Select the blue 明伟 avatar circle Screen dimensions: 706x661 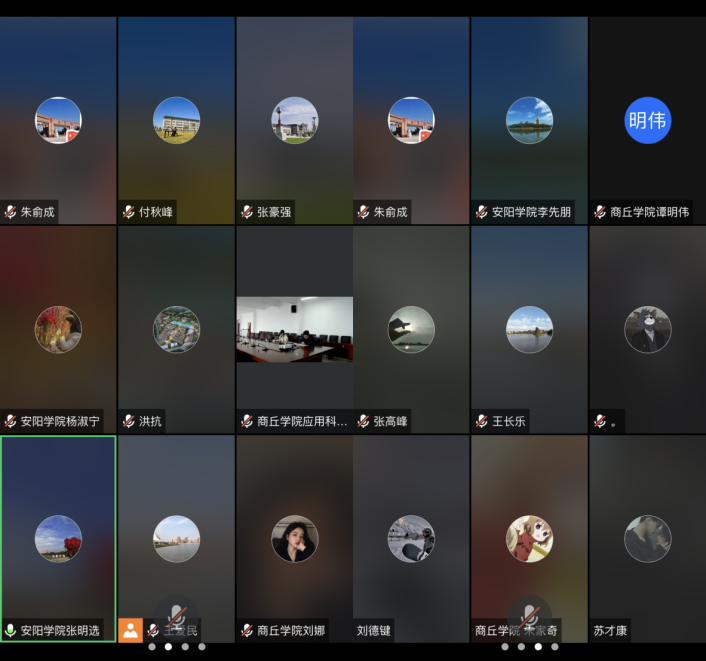(x=647, y=120)
